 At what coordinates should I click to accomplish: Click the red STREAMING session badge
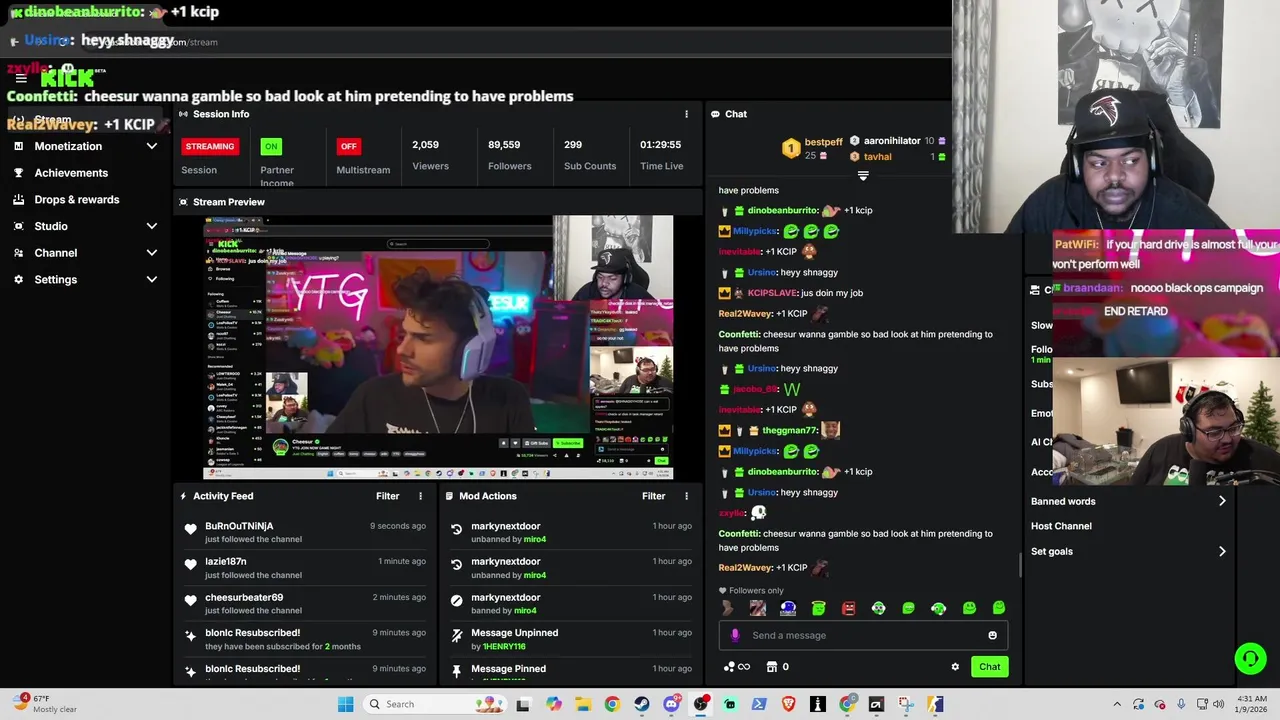[x=210, y=146]
